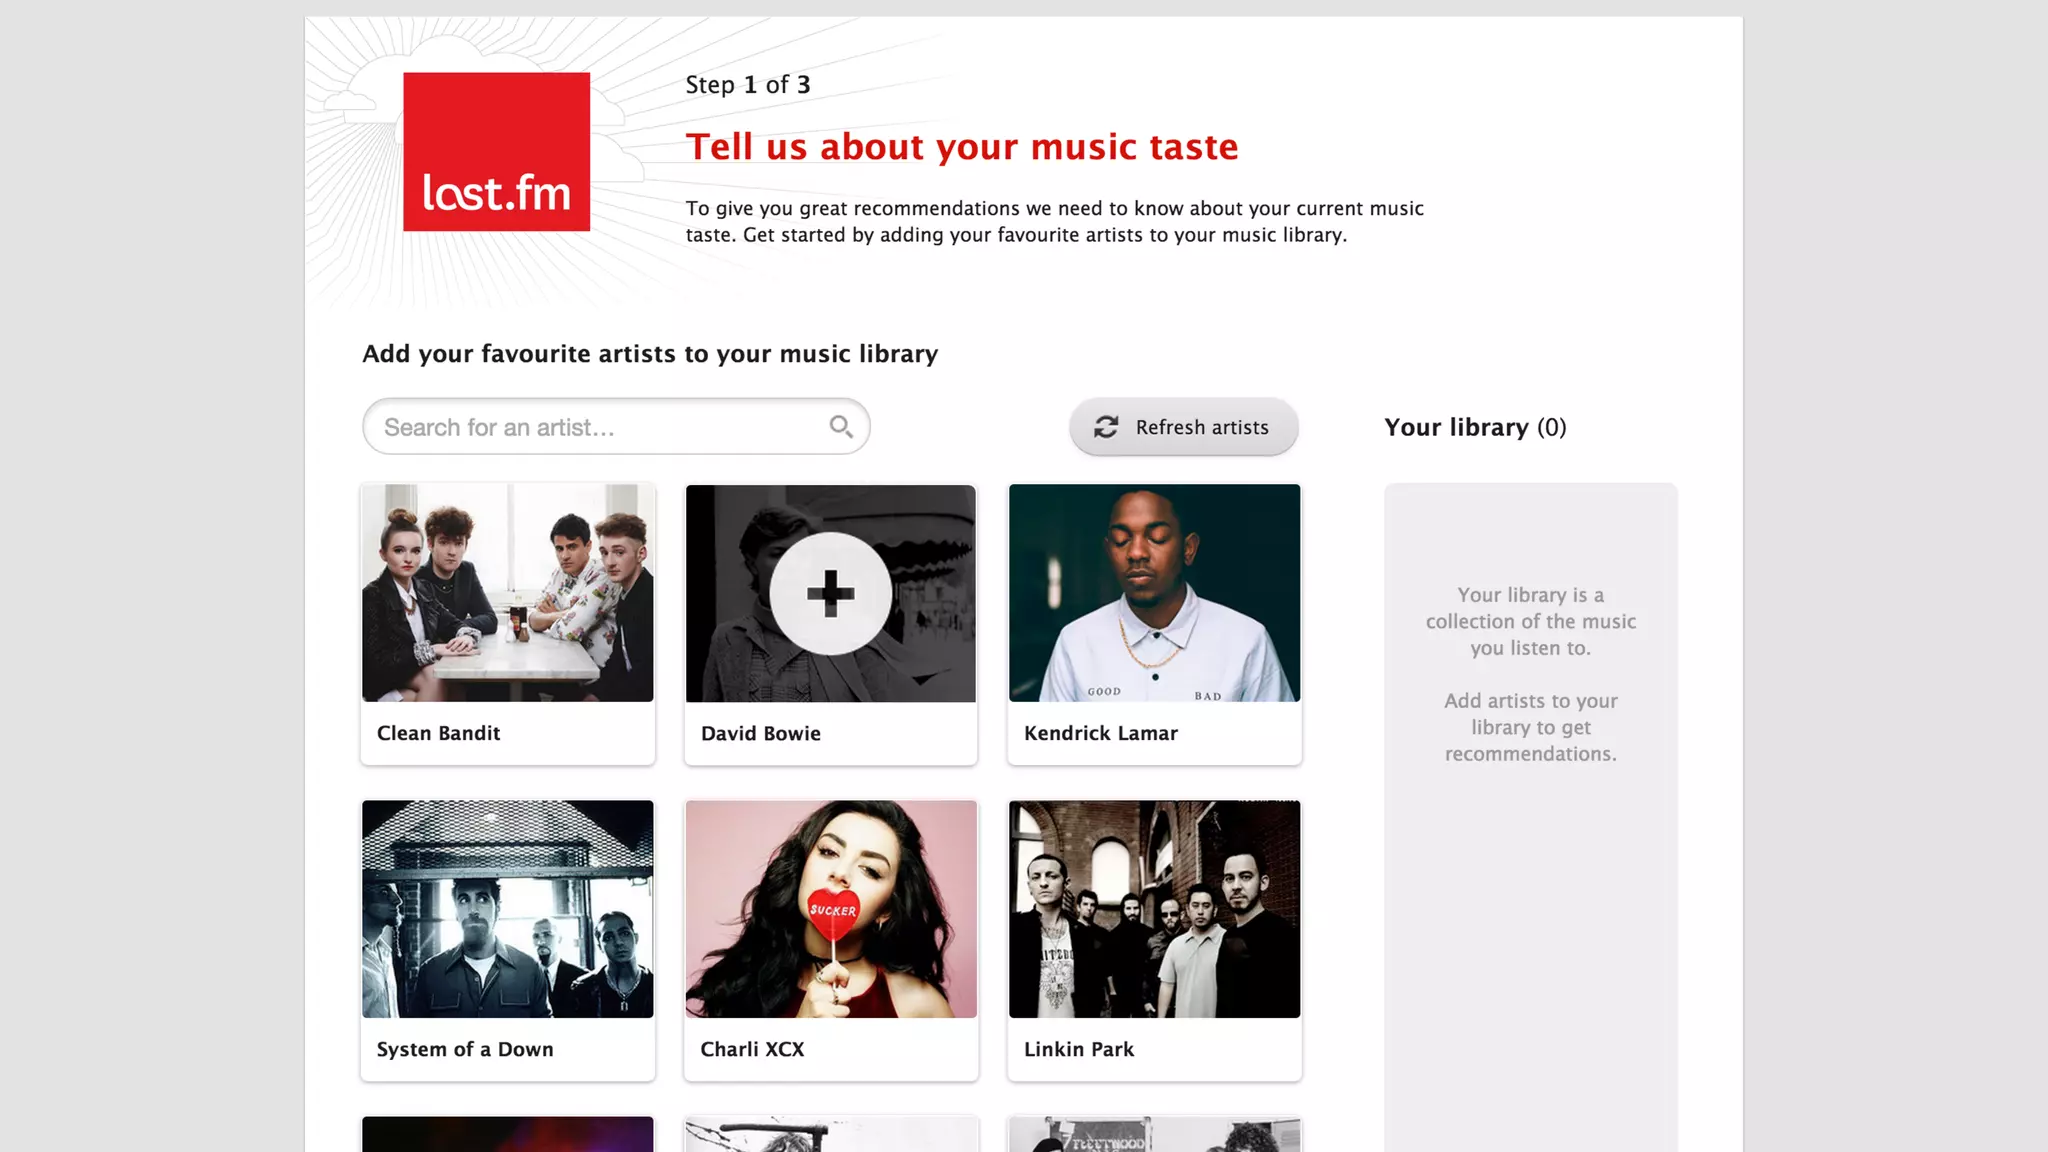
Task: Click the plus icon on David Bowie
Action: point(830,594)
